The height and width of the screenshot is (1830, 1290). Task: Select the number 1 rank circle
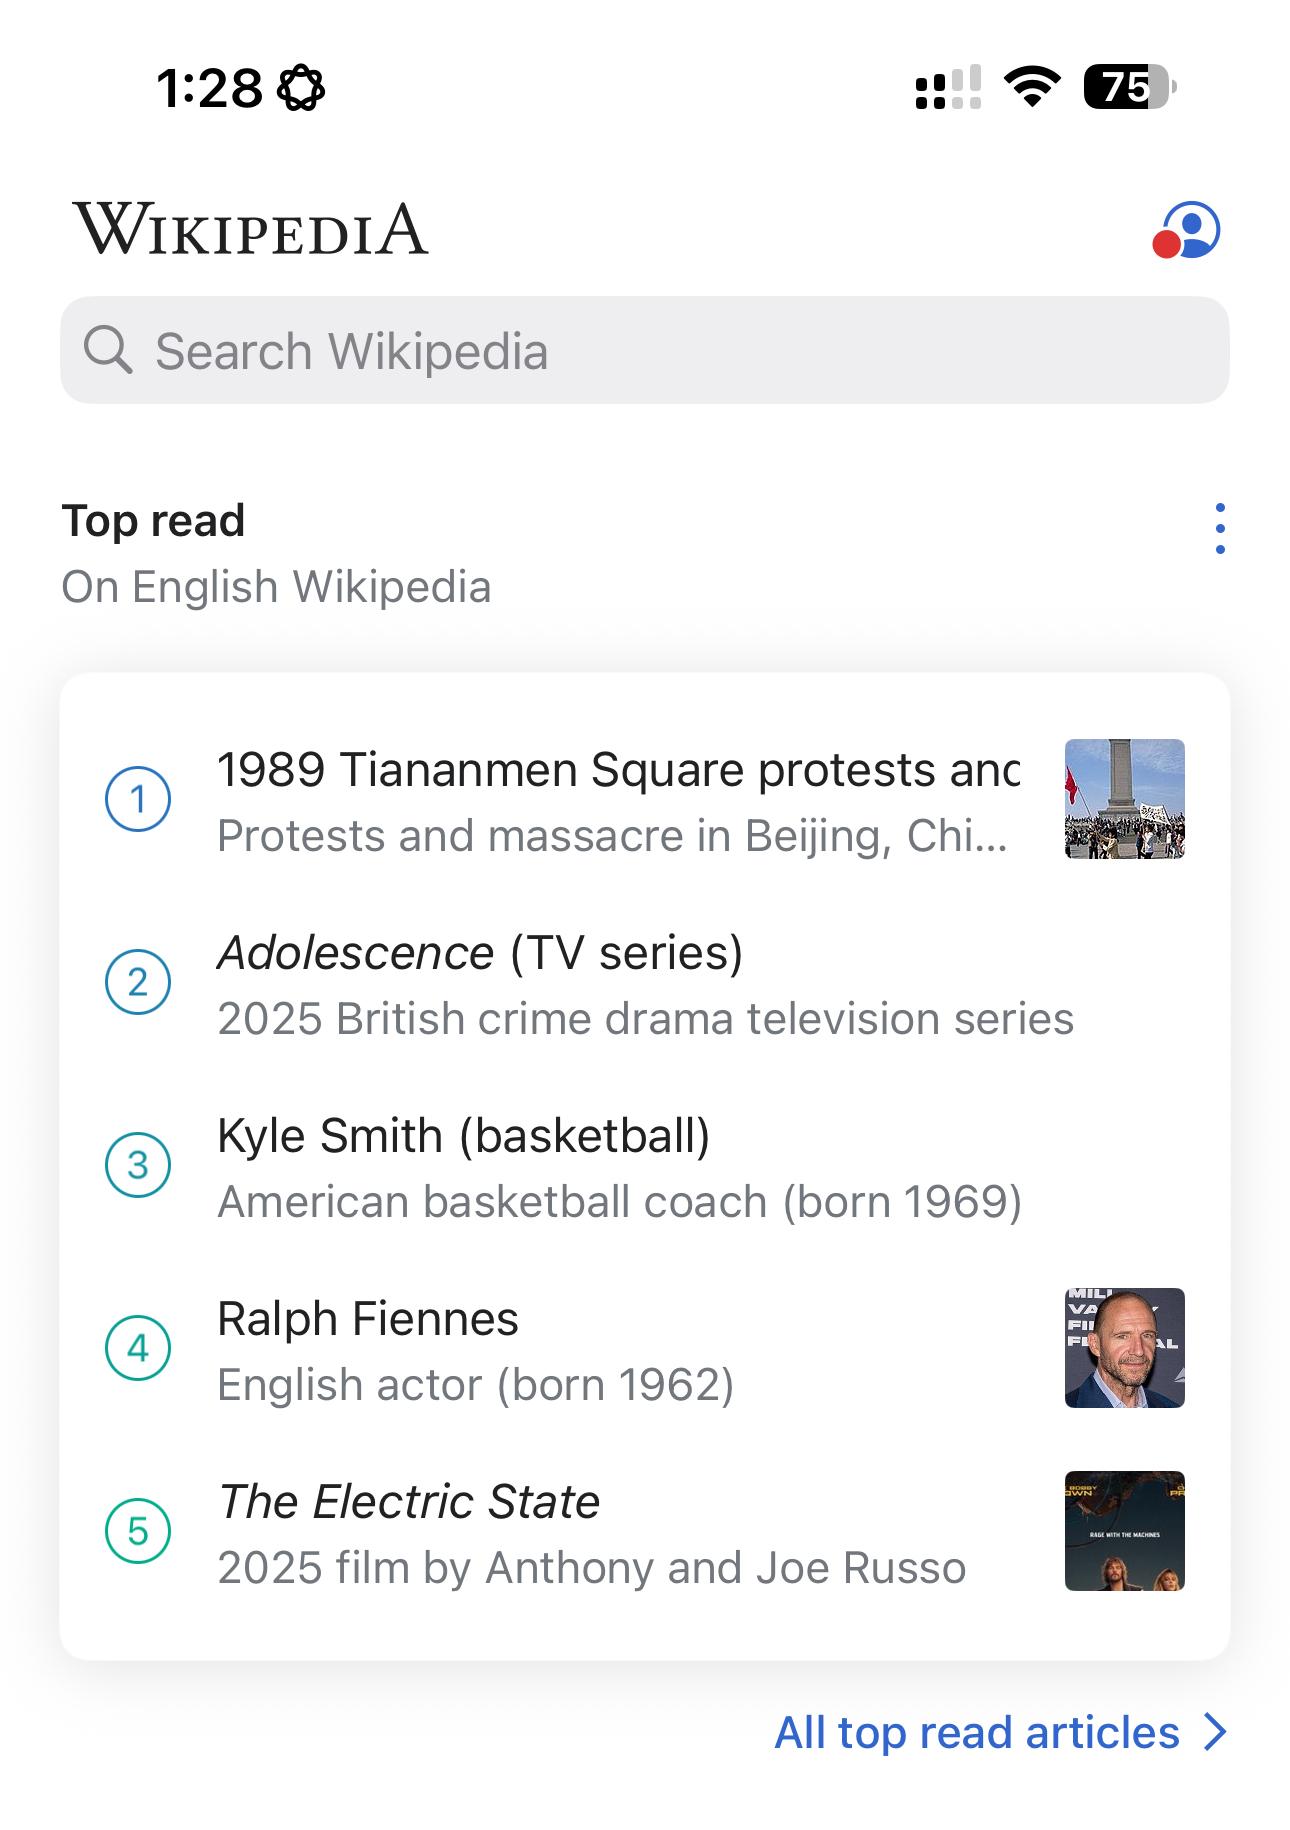tap(138, 799)
